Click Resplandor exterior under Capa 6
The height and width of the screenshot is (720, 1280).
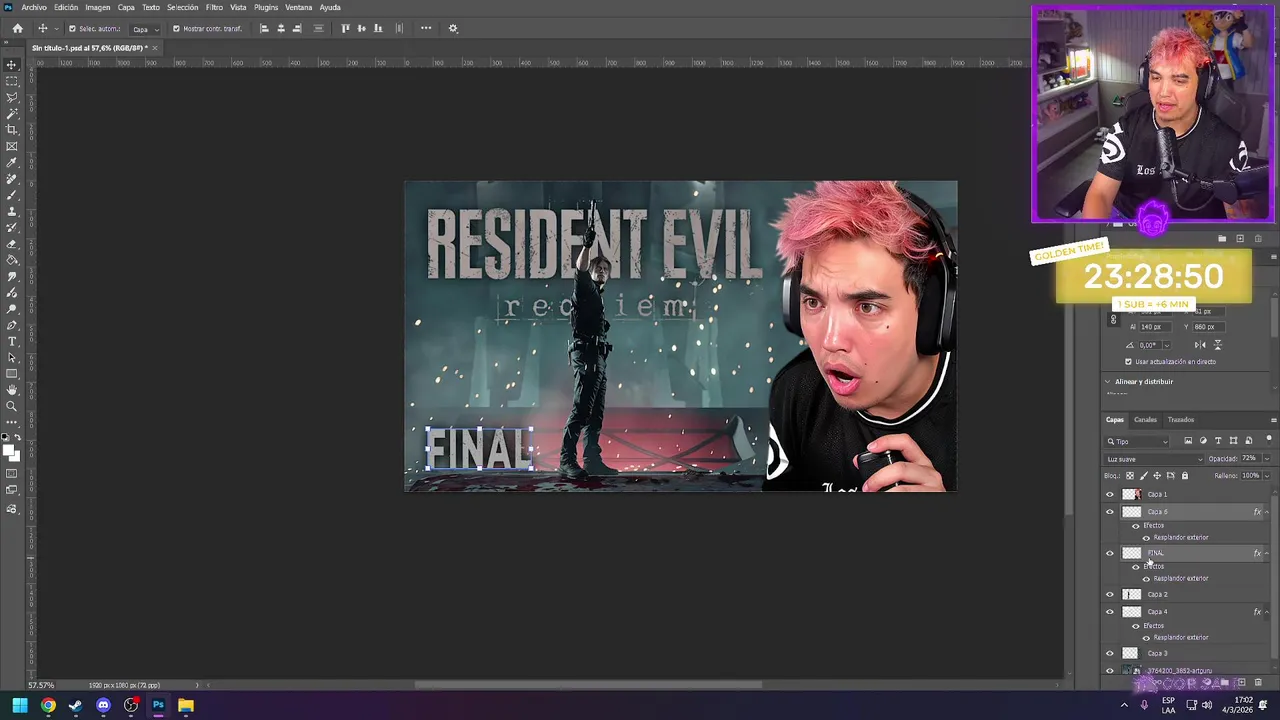pos(1181,538)
